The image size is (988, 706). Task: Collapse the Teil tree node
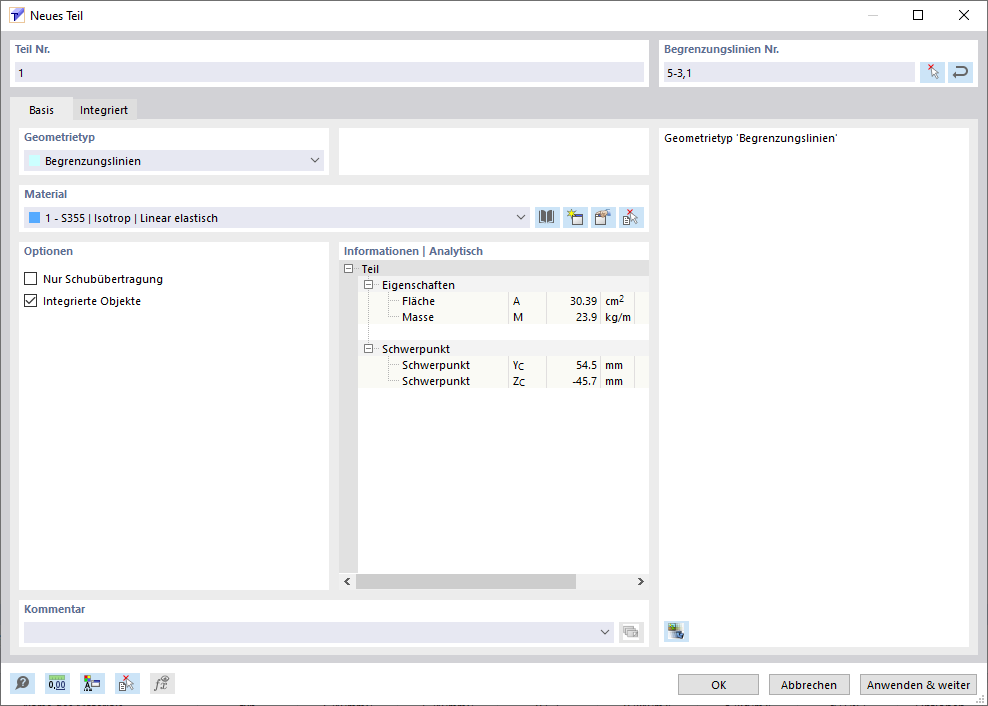point(348,269)
